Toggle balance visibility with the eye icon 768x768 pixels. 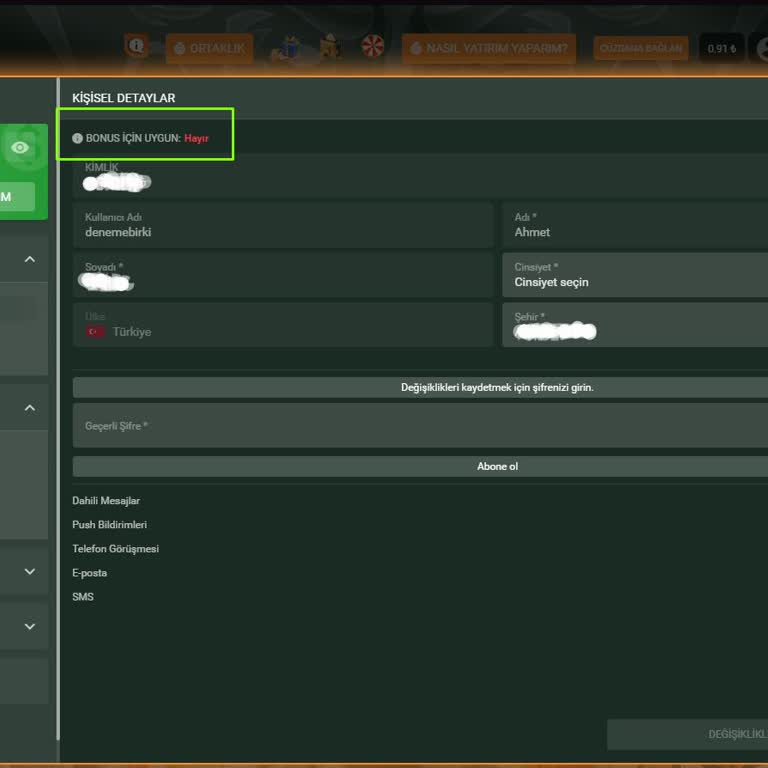click(x=20, y=148)
